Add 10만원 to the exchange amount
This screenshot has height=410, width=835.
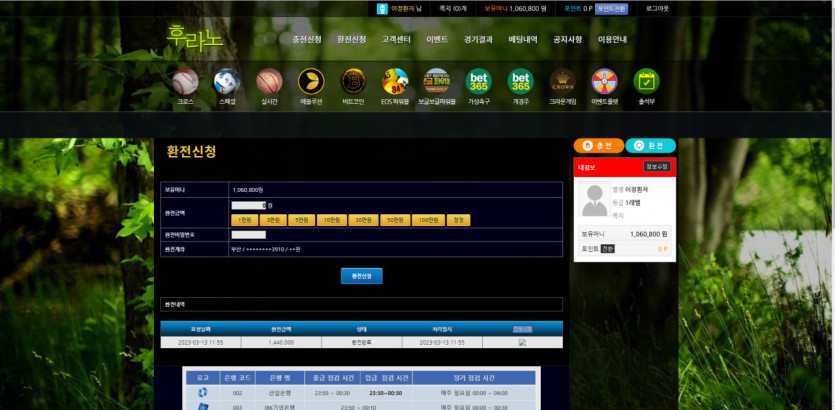click(332, 220)
